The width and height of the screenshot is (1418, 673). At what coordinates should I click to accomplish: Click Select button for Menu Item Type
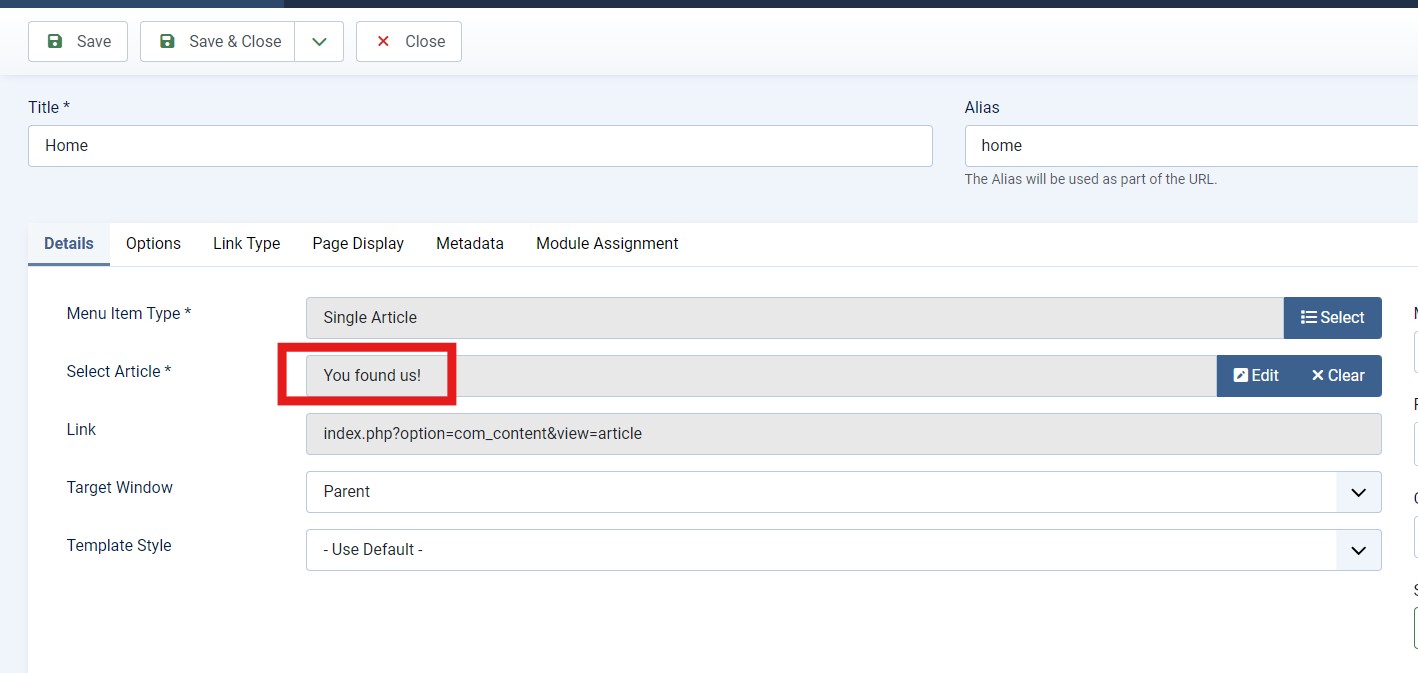pos(1332,318)
